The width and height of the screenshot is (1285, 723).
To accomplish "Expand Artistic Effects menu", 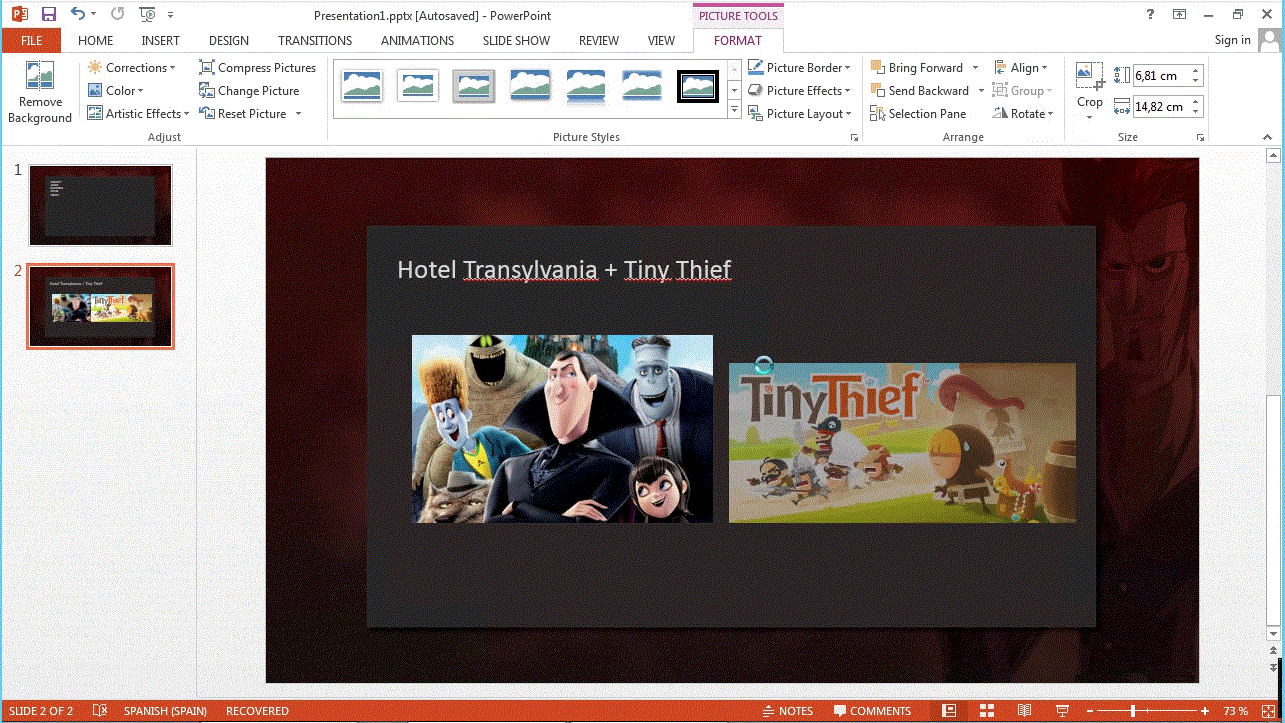I will [138, 114].
